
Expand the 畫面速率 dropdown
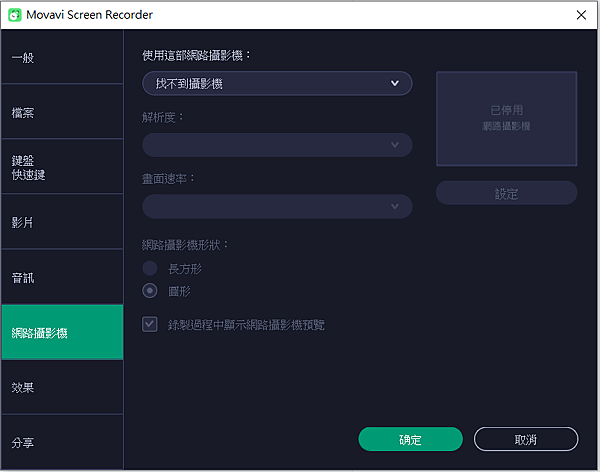pyautogui.click(x=277, y=206)
